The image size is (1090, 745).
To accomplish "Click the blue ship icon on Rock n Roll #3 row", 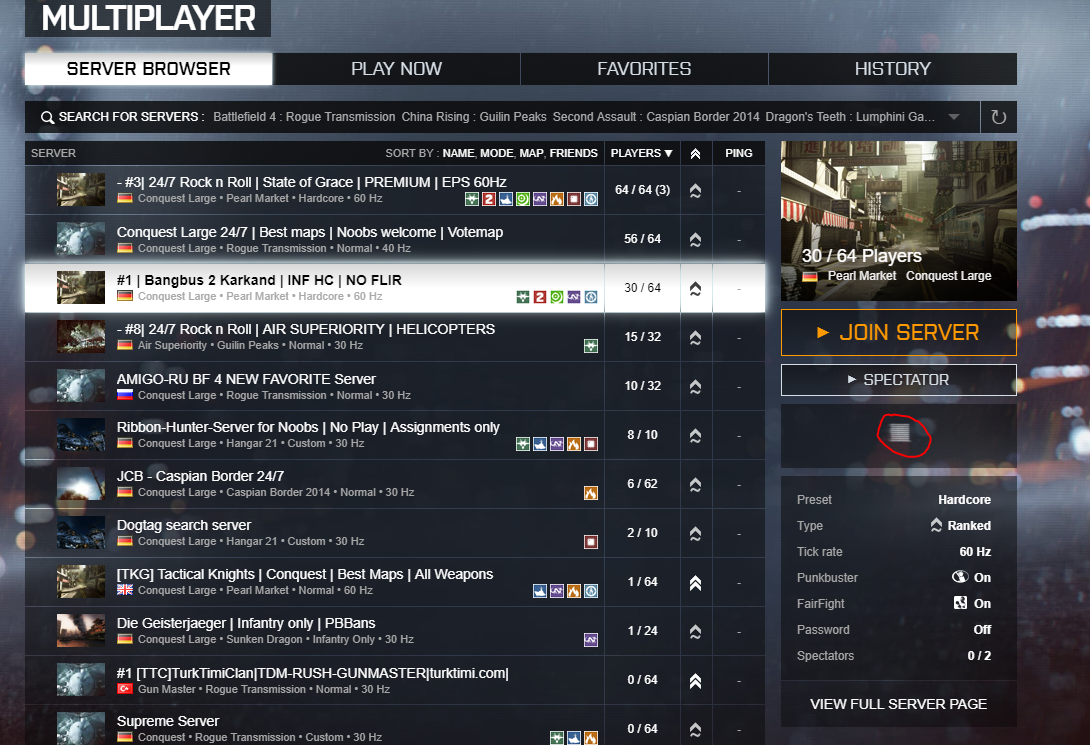I will click(506, 199).
